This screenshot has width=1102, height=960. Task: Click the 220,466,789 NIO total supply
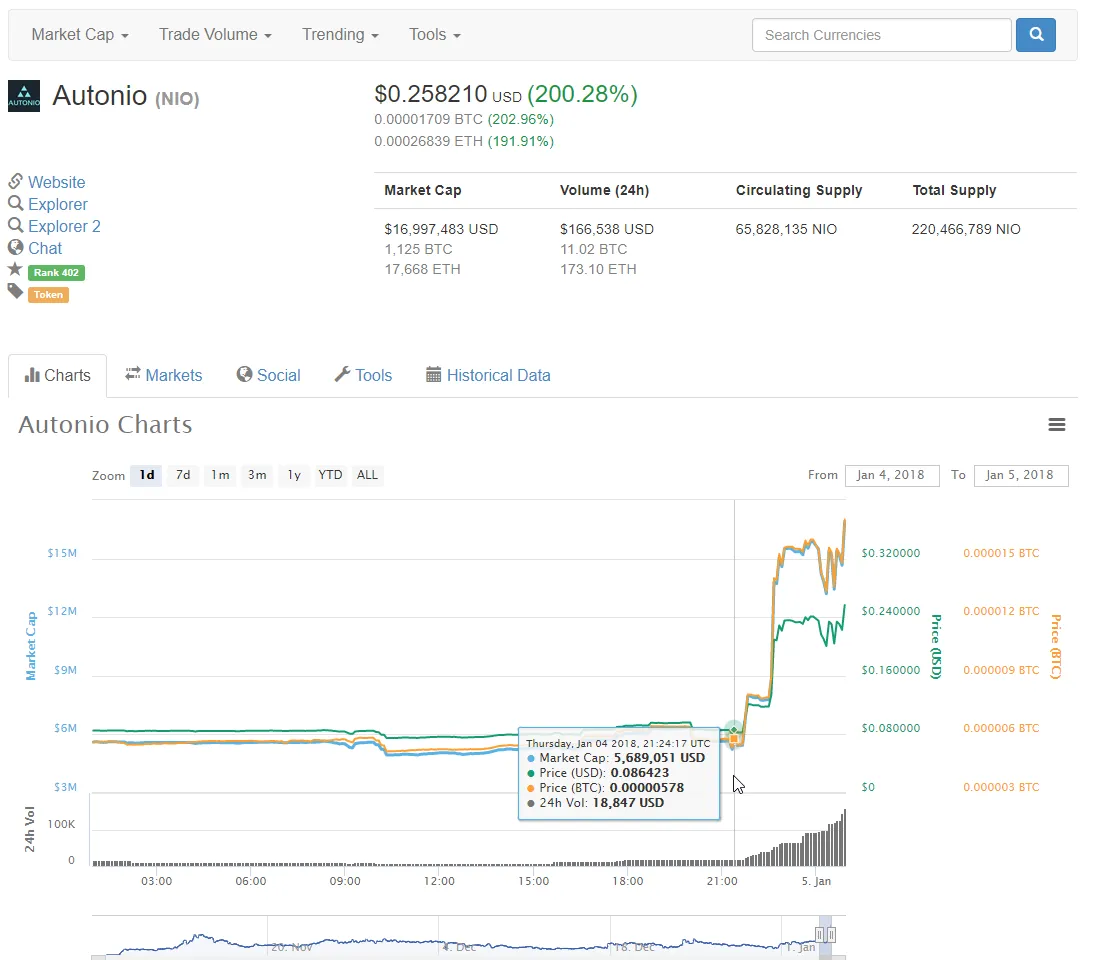(x=966, y=229)
